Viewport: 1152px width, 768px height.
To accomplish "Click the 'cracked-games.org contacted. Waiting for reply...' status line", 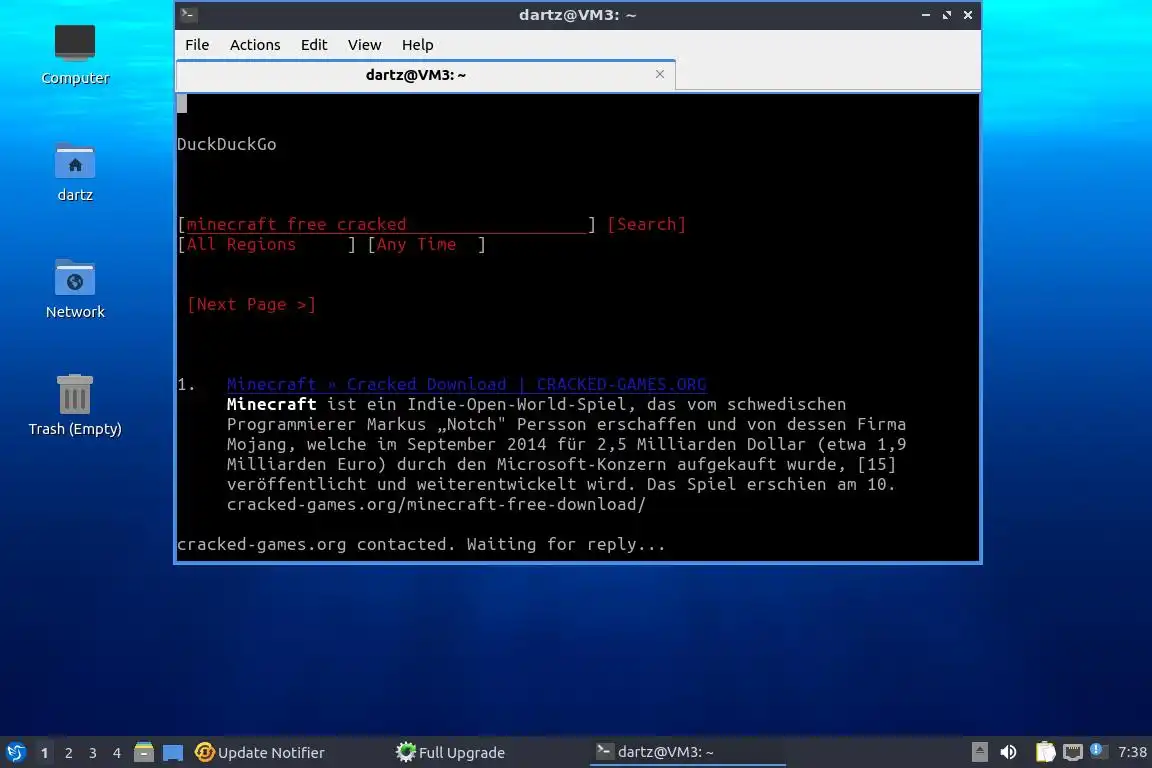I will [421, 545].
